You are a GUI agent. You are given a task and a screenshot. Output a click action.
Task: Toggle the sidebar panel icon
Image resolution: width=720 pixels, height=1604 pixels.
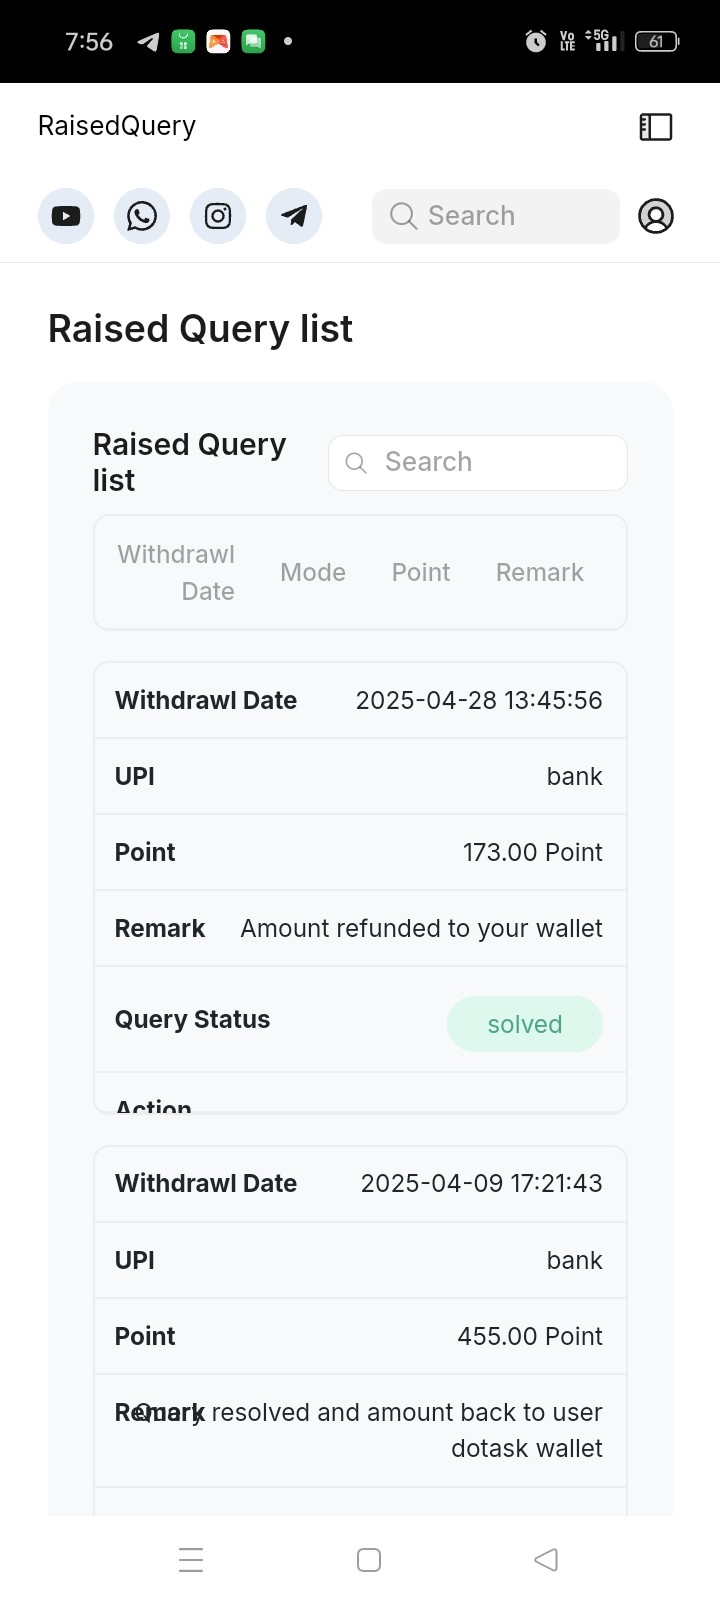click(x=656, y=127)
